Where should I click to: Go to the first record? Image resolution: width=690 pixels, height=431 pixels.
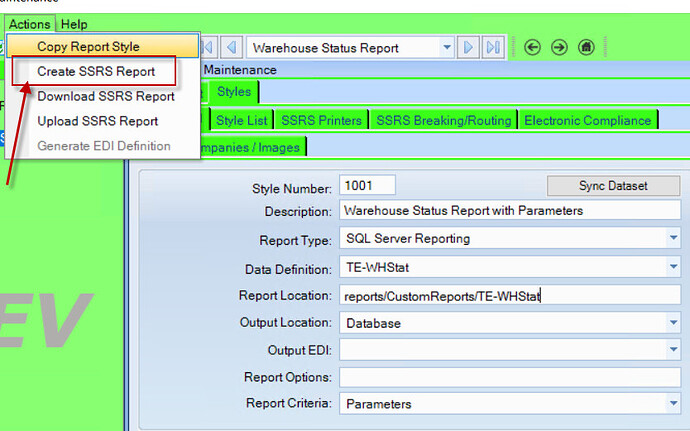[208, 47]
